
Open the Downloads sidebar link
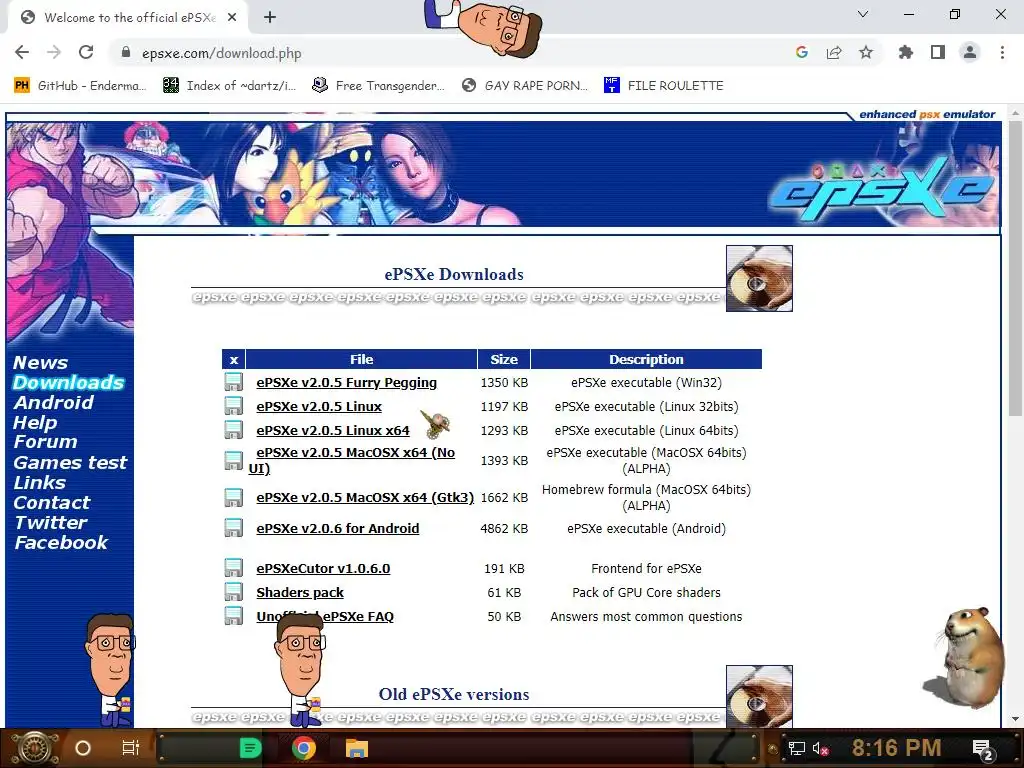[x=69, y=382]
